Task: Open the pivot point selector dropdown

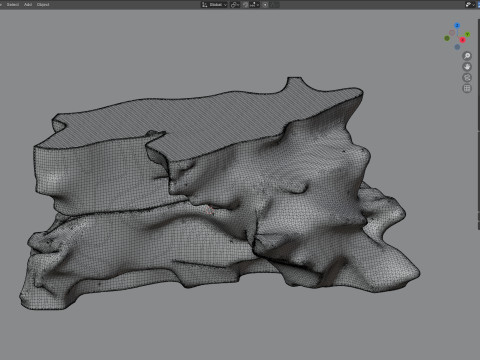Action: click(235, 5)
